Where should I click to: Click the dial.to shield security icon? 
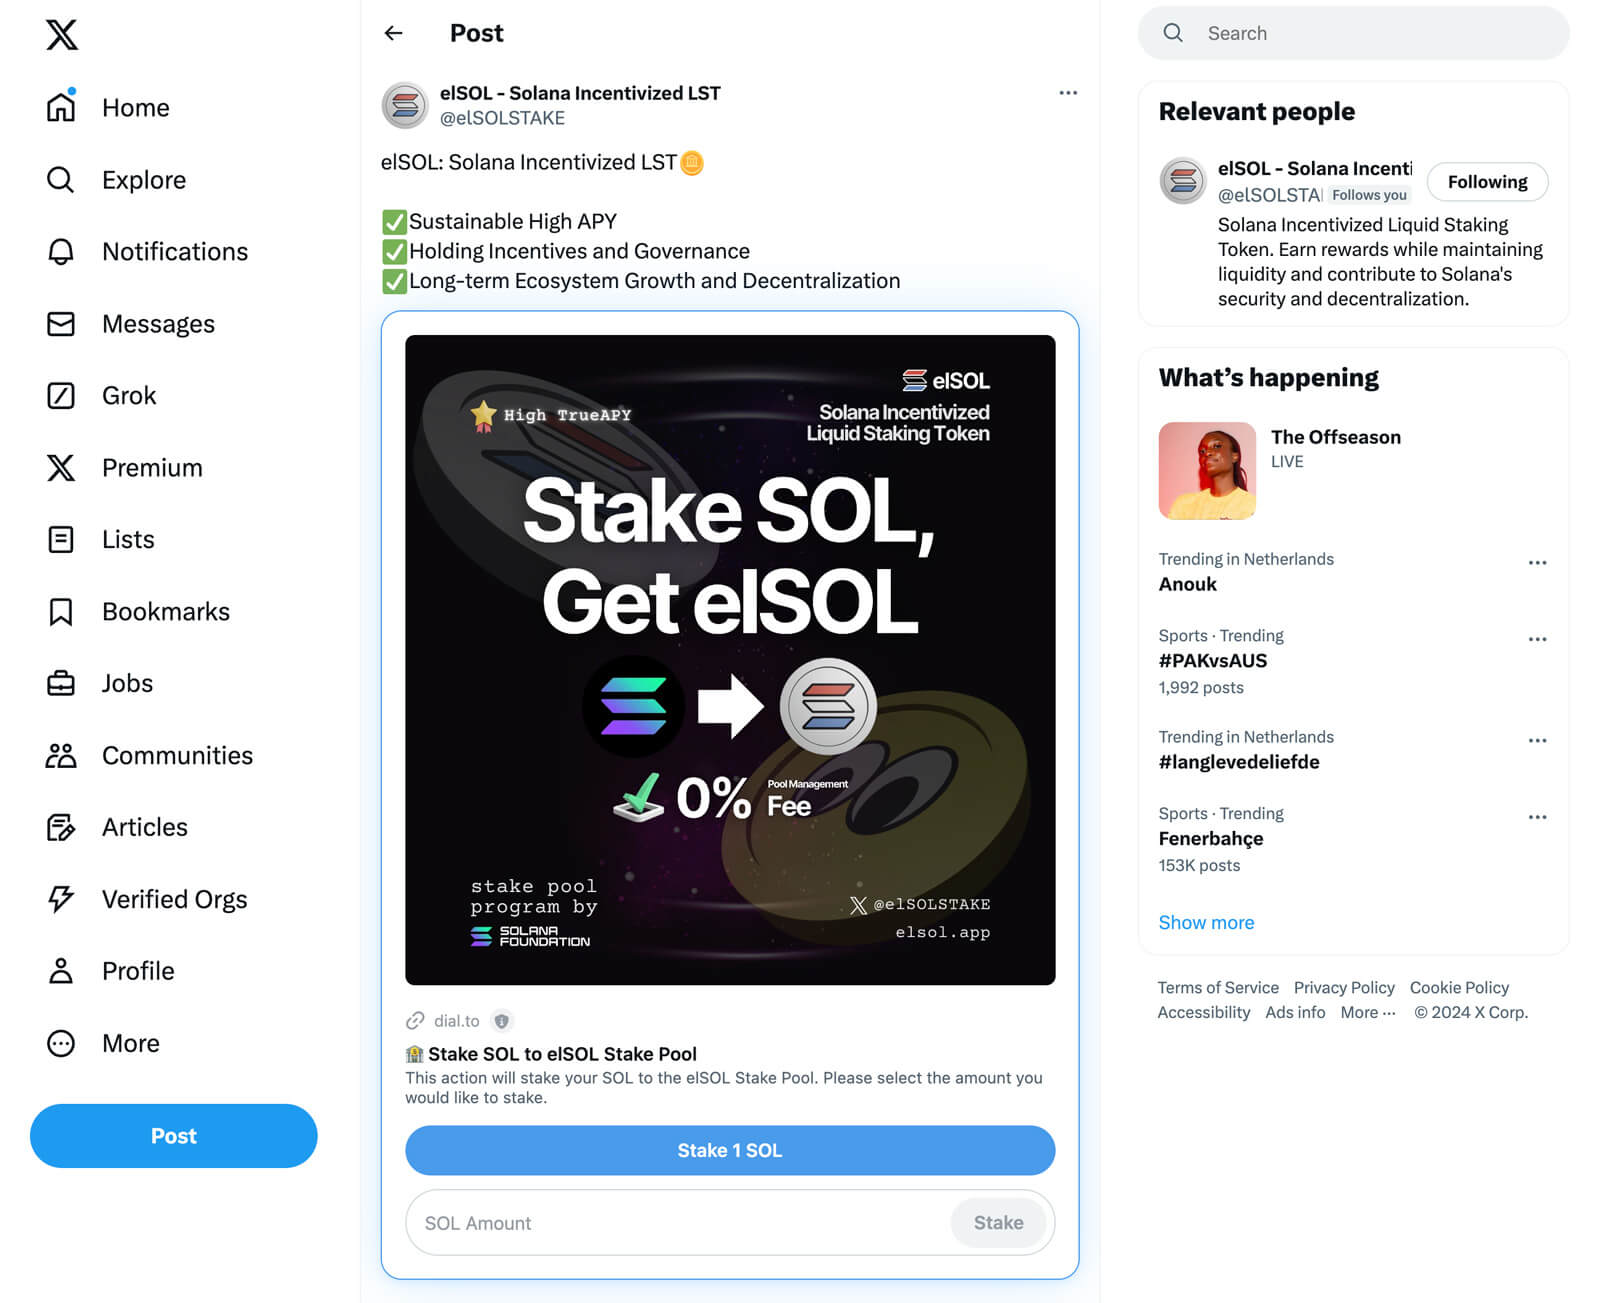tap(502, 1021)
